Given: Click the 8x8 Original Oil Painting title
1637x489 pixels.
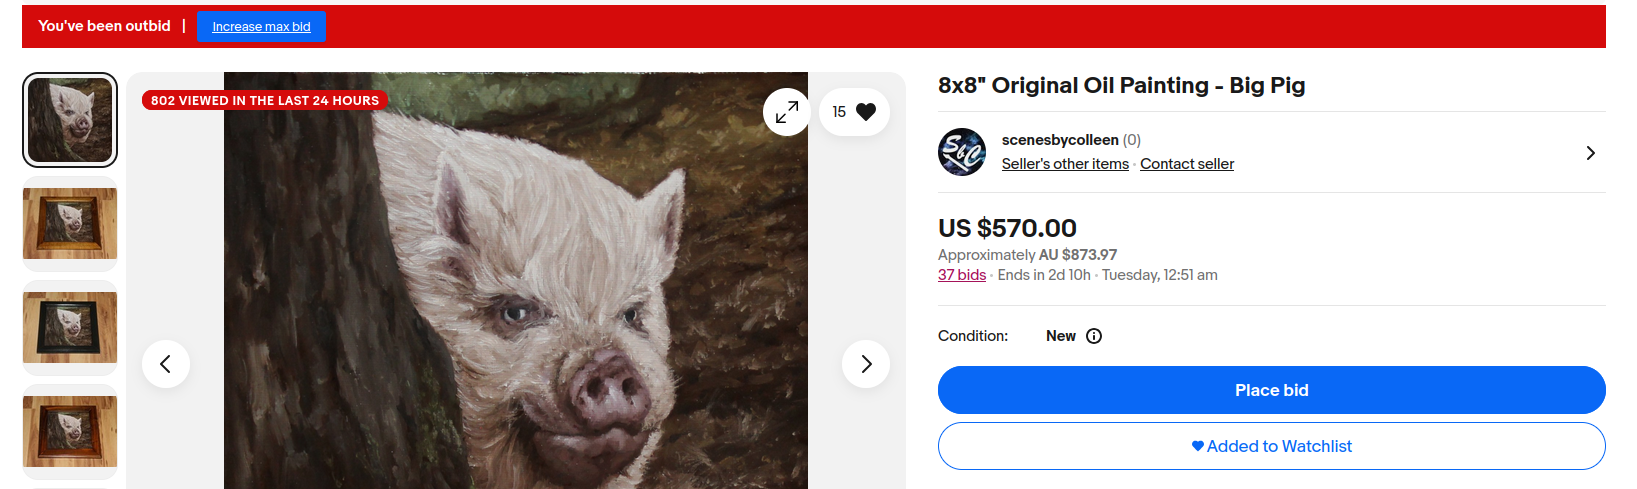Looking at the screenshot, I should pos(1121,86).
